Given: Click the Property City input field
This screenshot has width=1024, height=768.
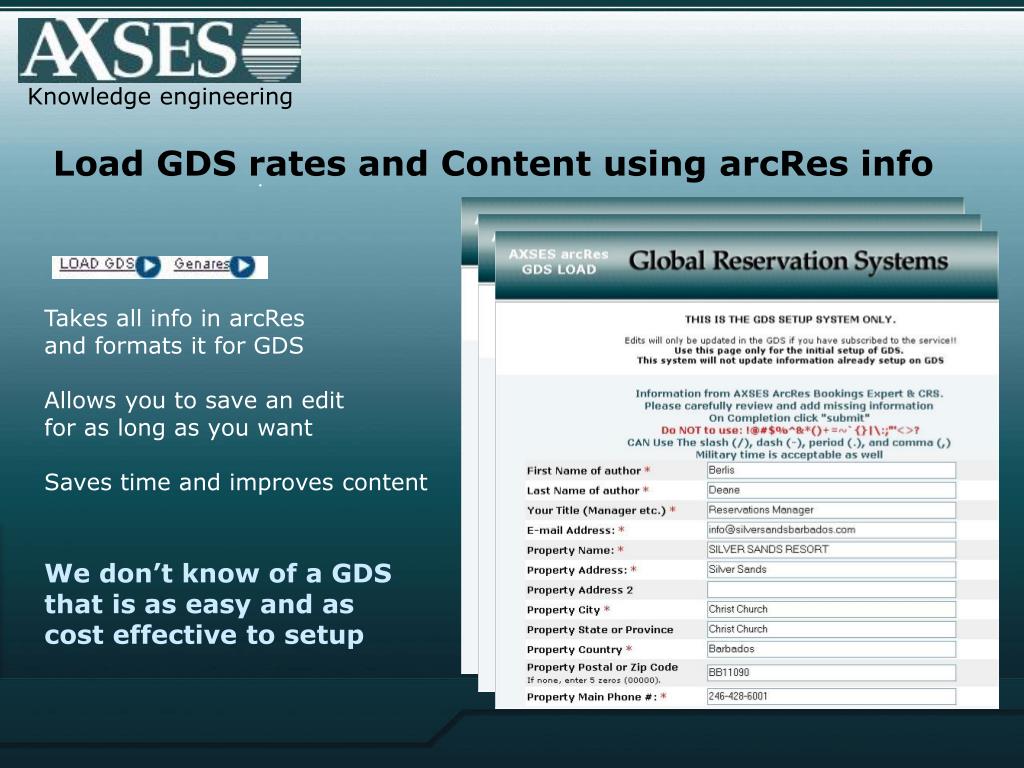Looking at the screenshot, I should (x=831, y=609).
